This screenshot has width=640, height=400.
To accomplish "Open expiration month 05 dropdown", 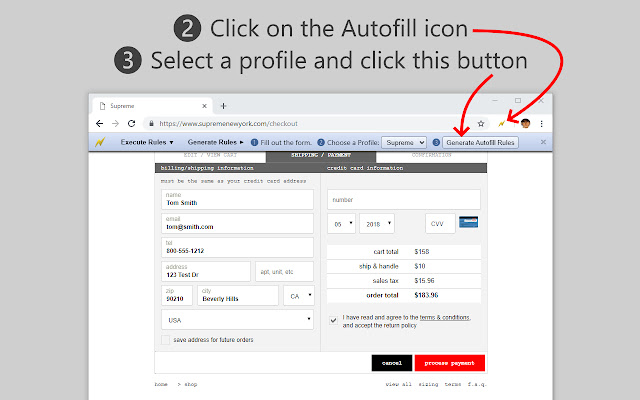I will (x=341, y=224).
